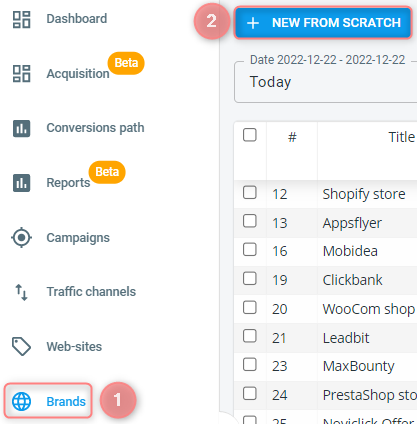The width and height of the screenshot is (417, 424).
Task: Click the Reports bar chart icon
Action: point(22,183)
